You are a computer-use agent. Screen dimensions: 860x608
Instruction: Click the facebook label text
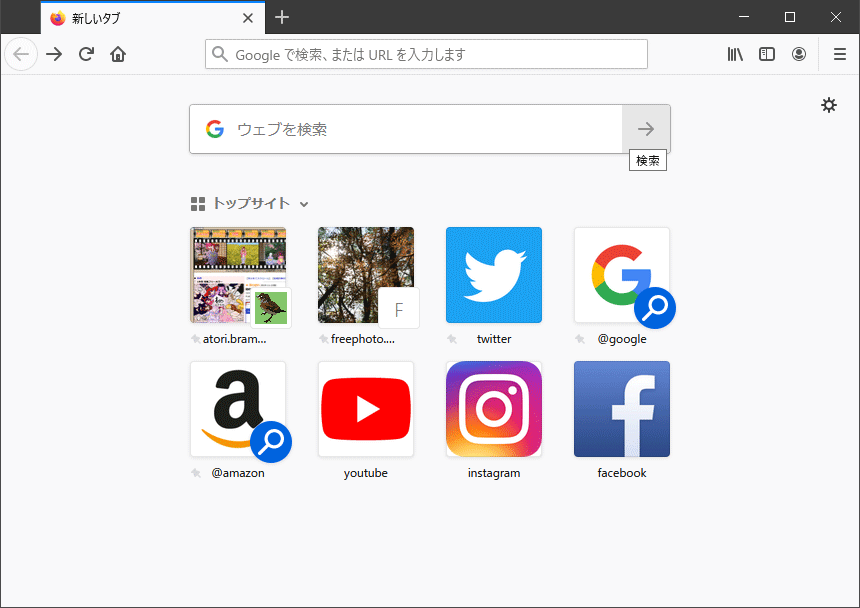pos(622,473)
